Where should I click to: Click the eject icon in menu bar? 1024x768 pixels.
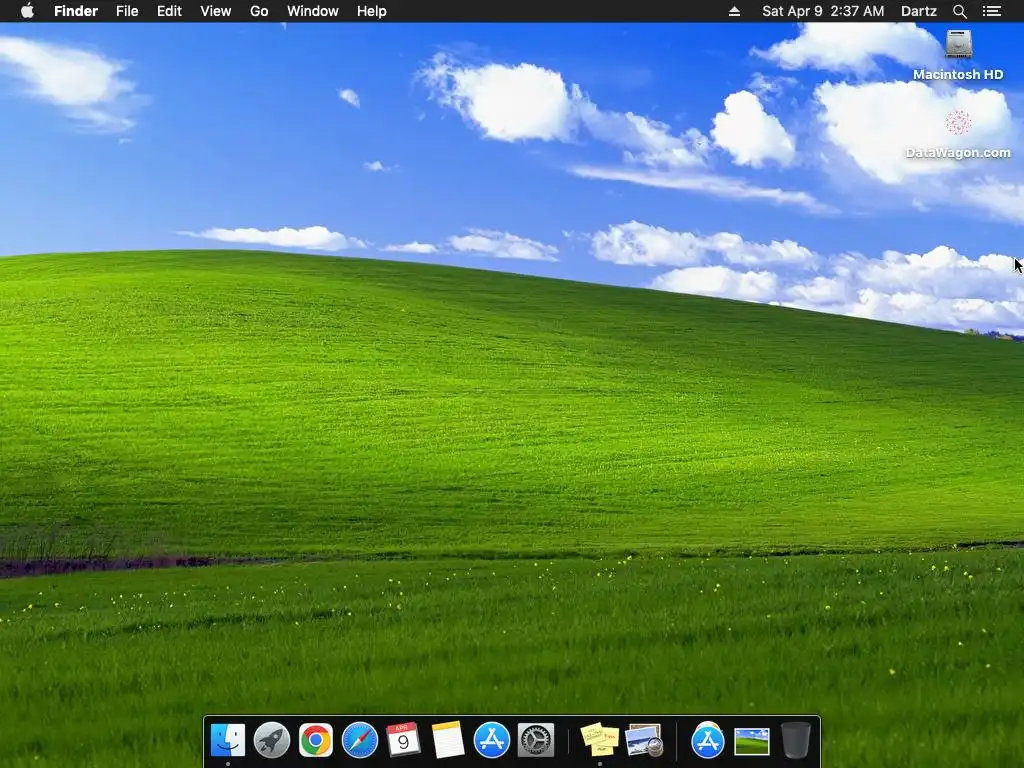(x=734, y=11)
